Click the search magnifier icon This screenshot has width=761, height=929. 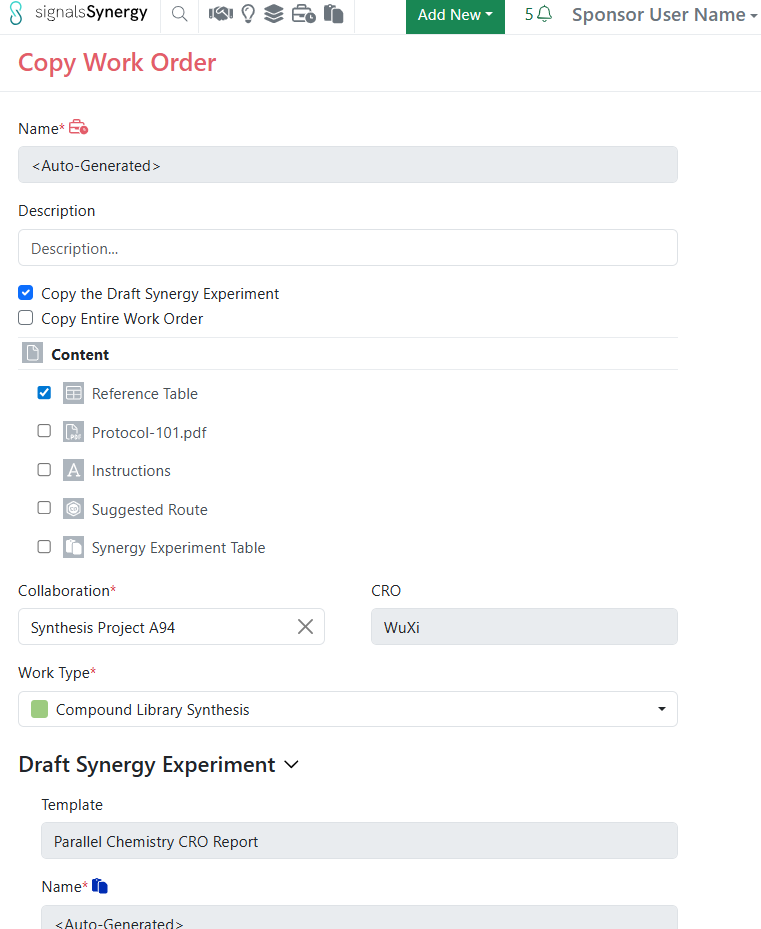click(179, 15)
